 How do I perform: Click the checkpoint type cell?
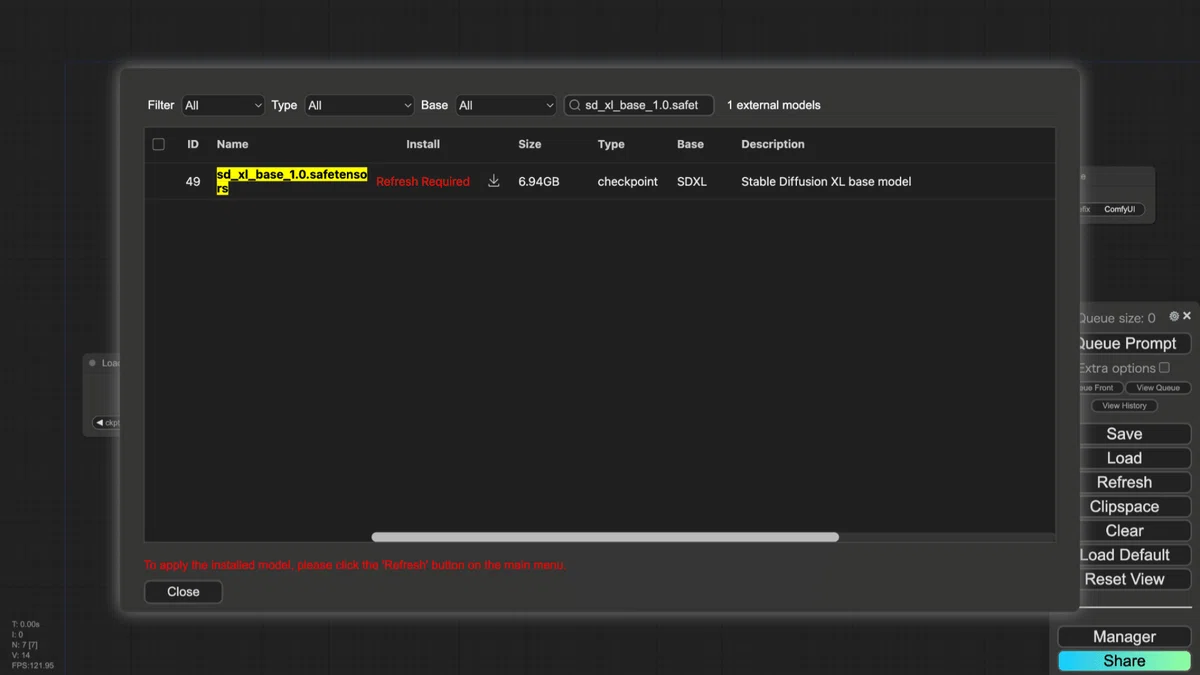point(628,181)
